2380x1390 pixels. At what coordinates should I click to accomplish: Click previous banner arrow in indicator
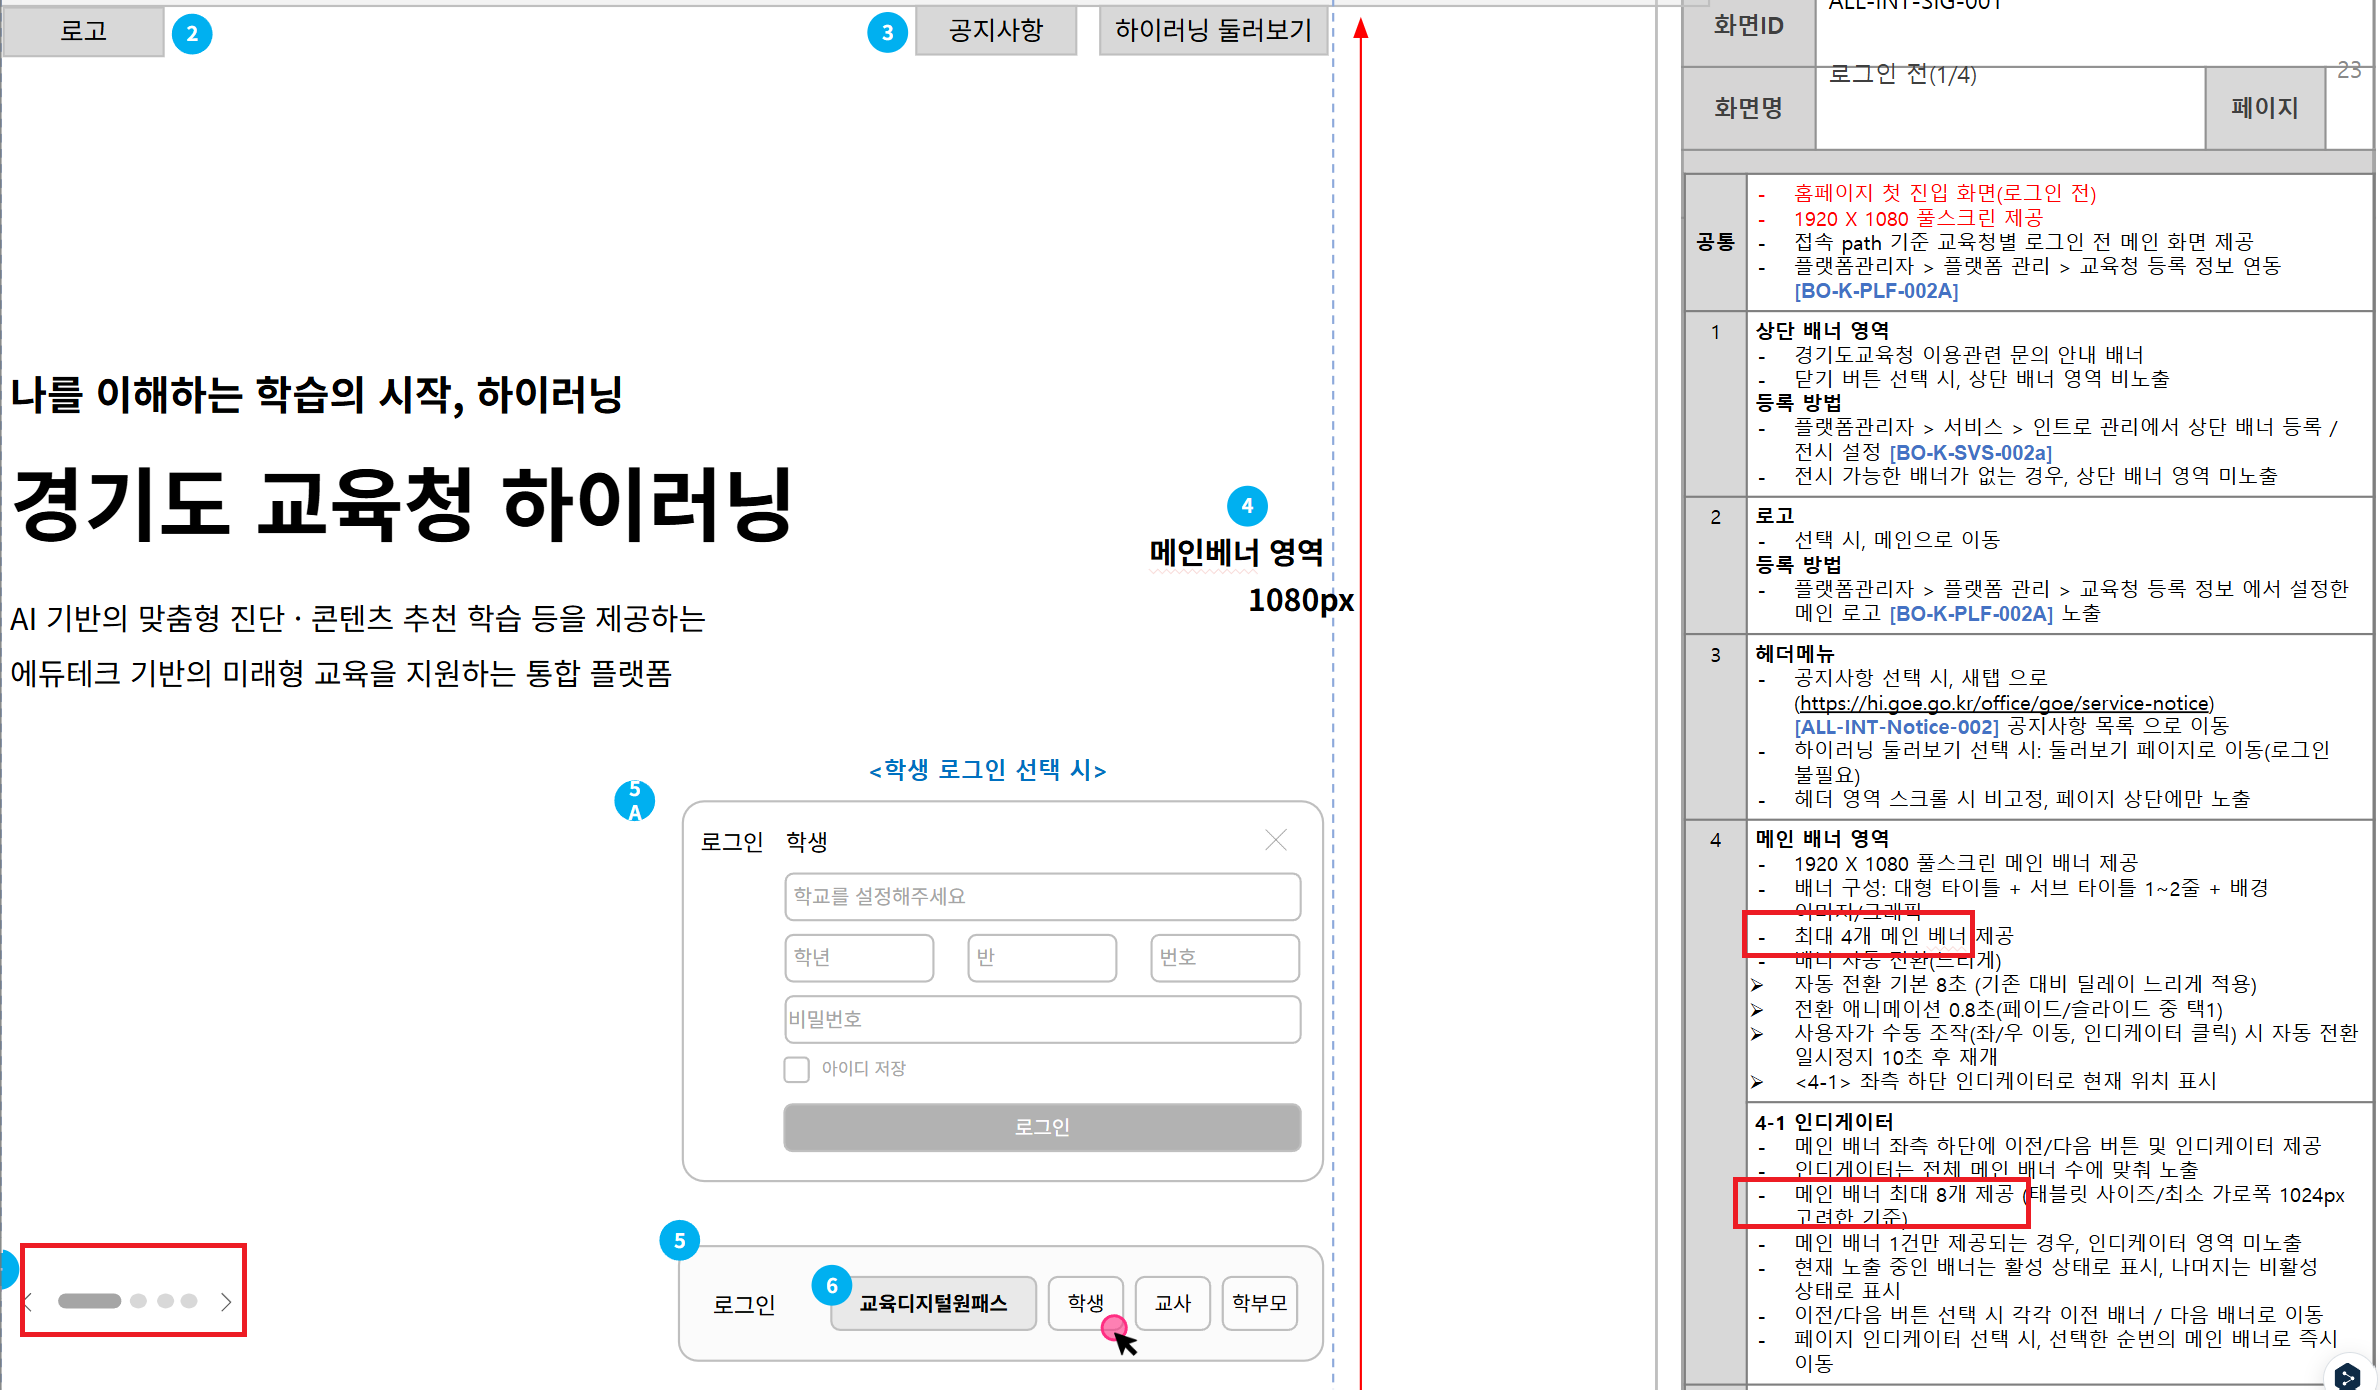click(29, 1301)
